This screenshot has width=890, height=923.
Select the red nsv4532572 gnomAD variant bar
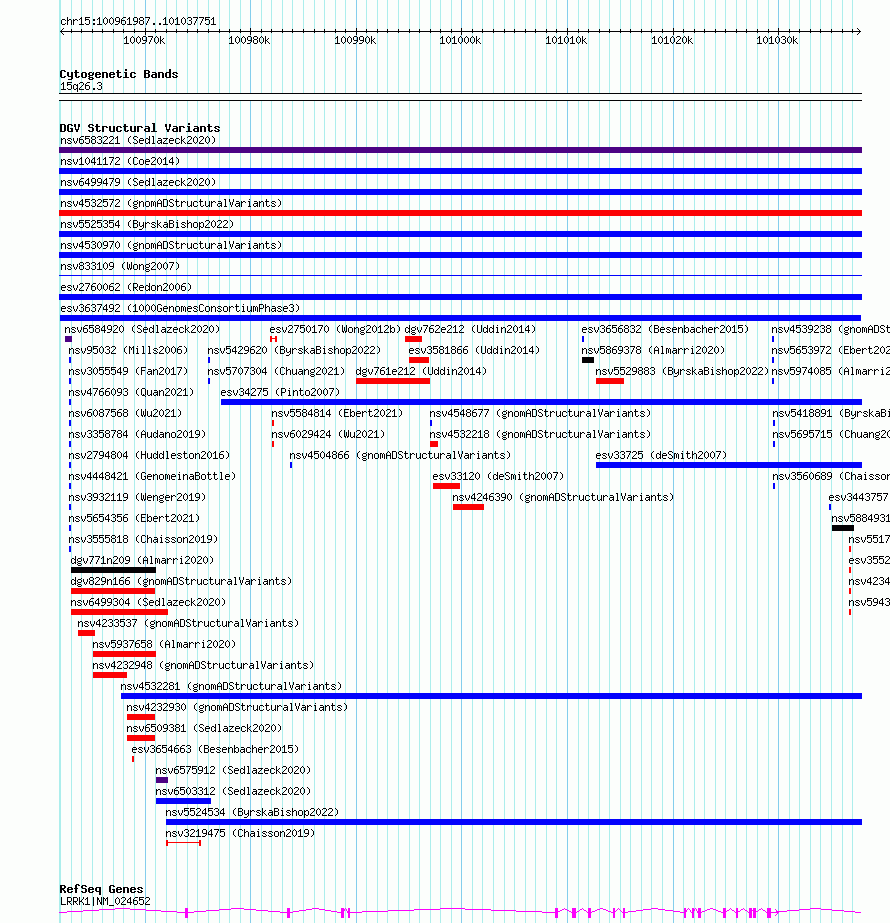click(460, 213)
